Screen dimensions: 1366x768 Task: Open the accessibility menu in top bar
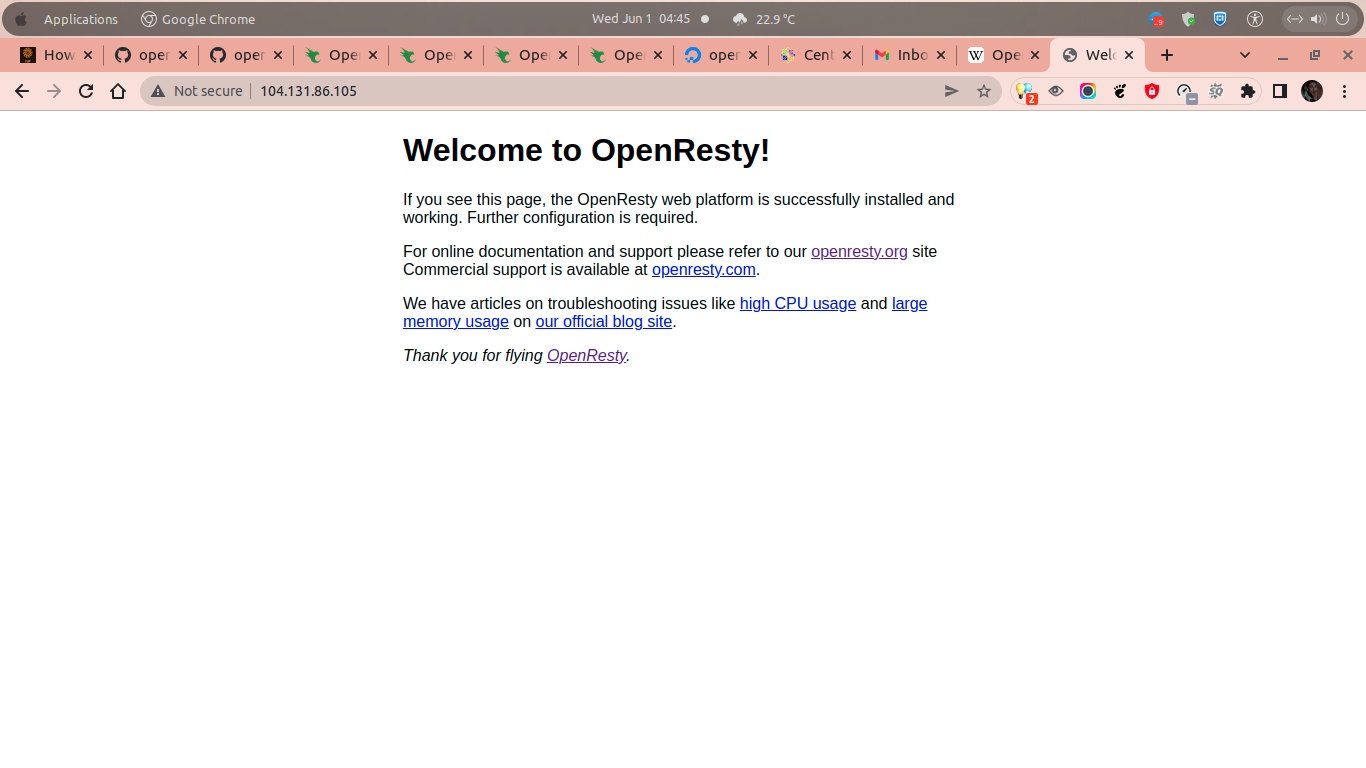(1255, 19)
